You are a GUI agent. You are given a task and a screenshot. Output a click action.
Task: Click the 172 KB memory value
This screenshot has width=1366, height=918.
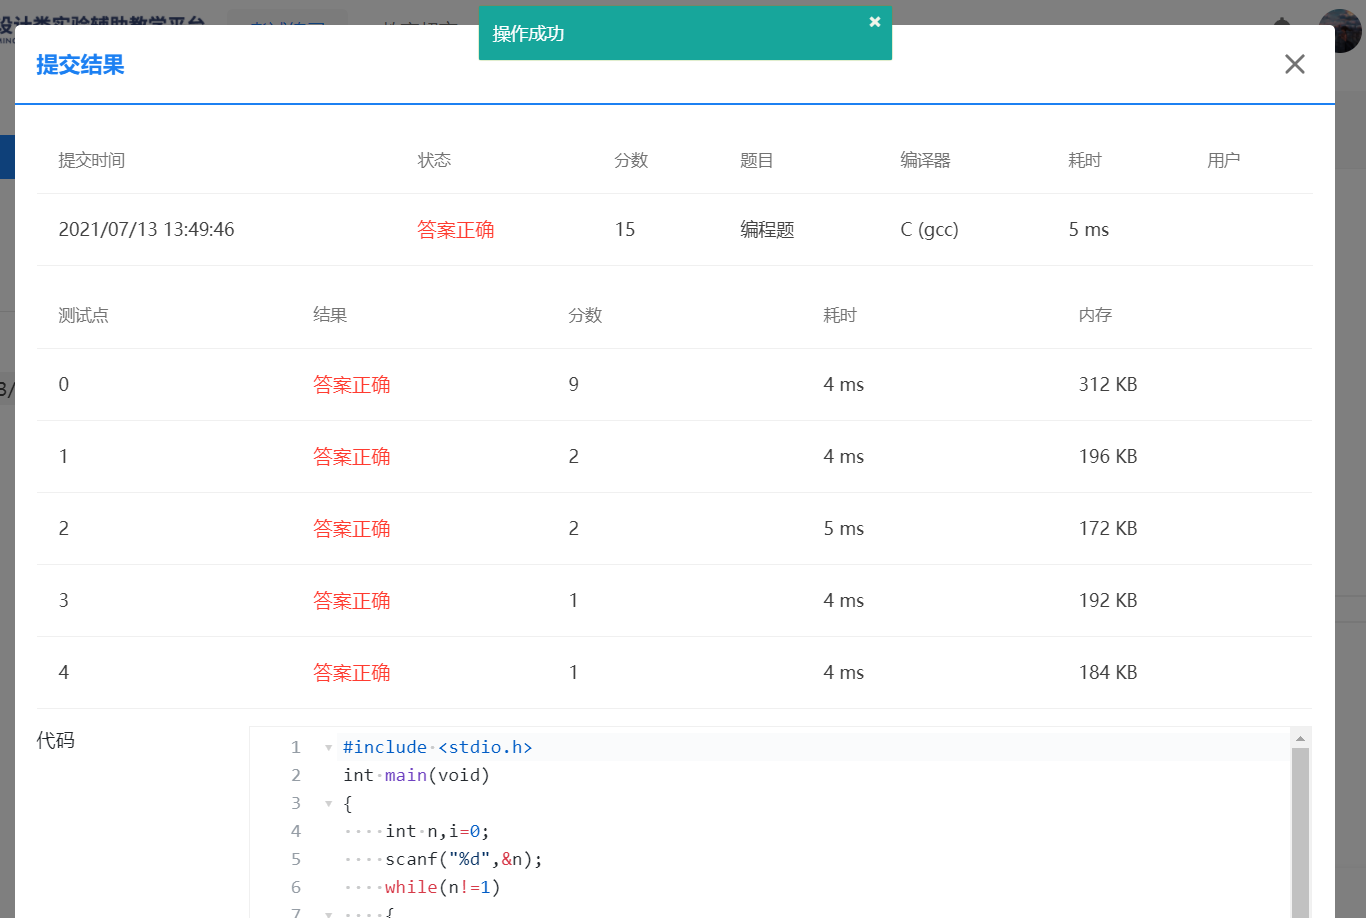tap(1108, 529)
